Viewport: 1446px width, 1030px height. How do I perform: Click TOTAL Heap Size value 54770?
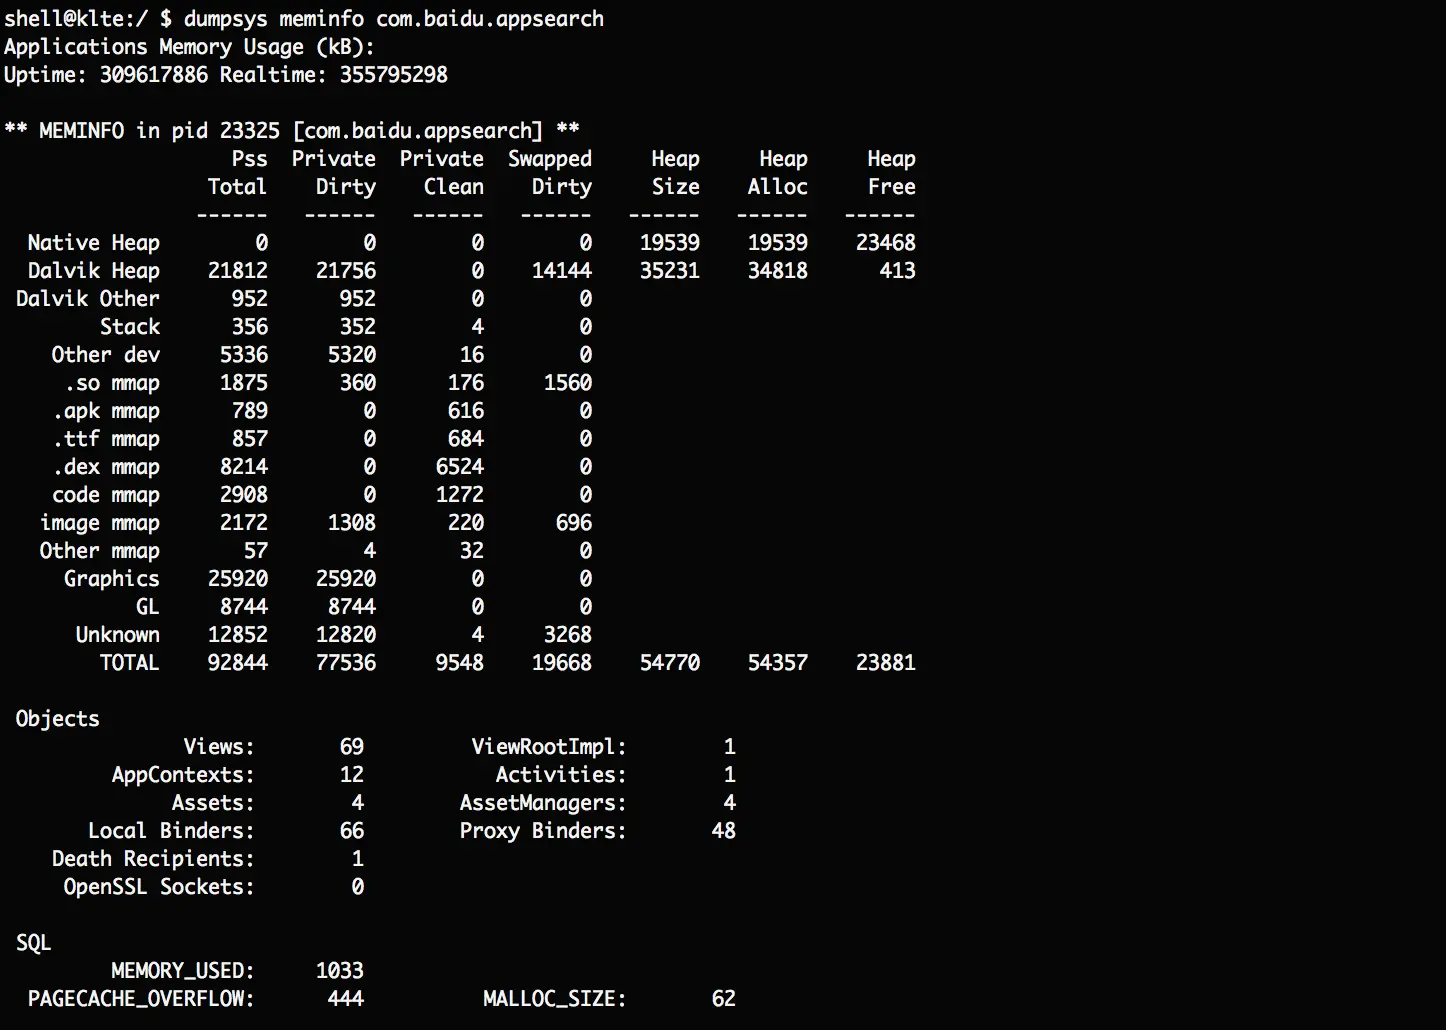(x=670, y=663)
